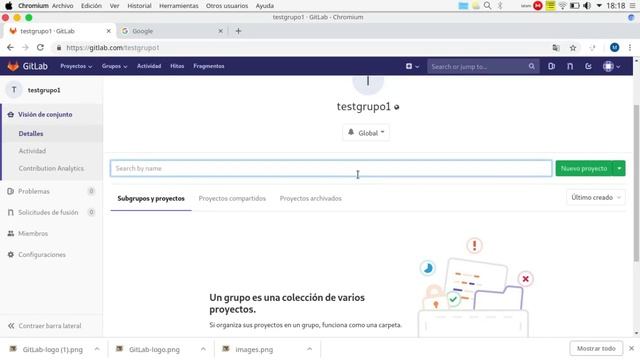Open Visión de conjunto in sidebar

(45, 115)
